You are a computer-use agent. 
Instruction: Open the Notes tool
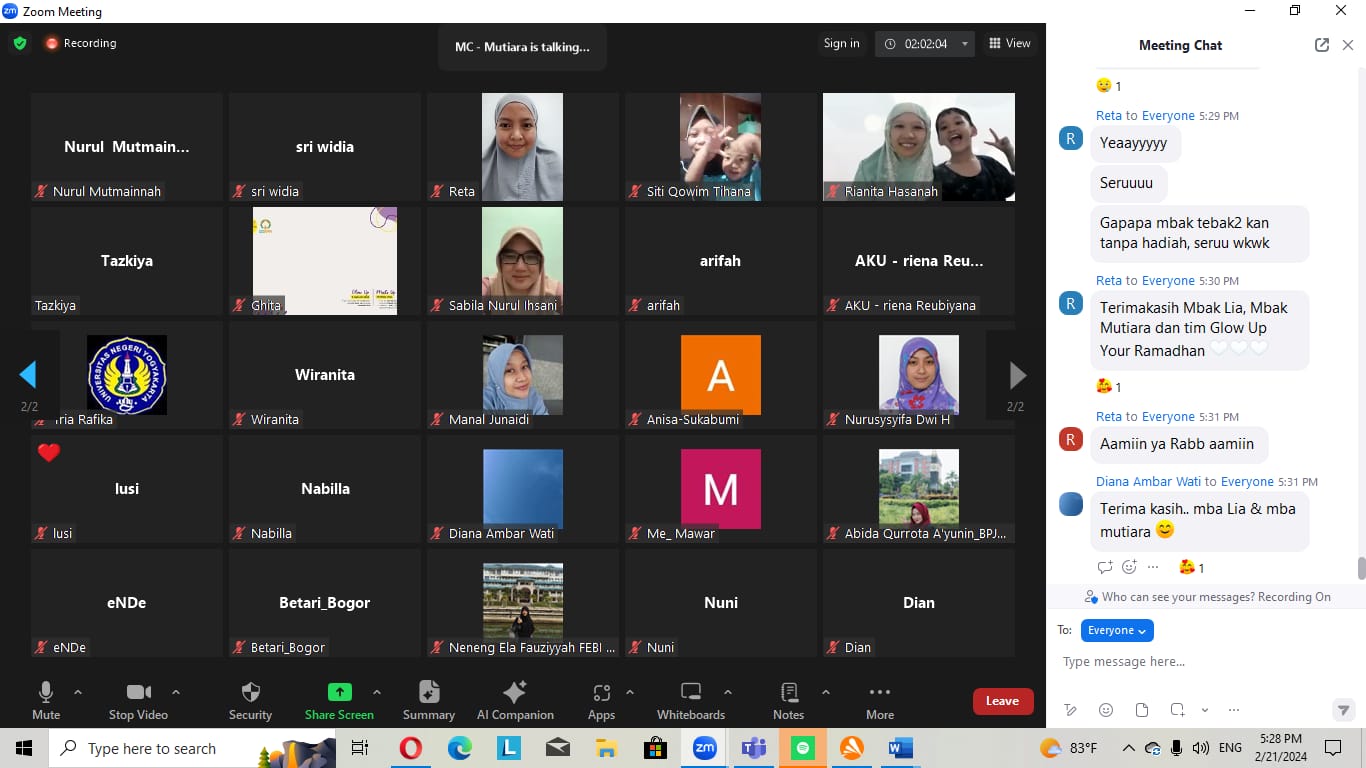coord(788,692)
